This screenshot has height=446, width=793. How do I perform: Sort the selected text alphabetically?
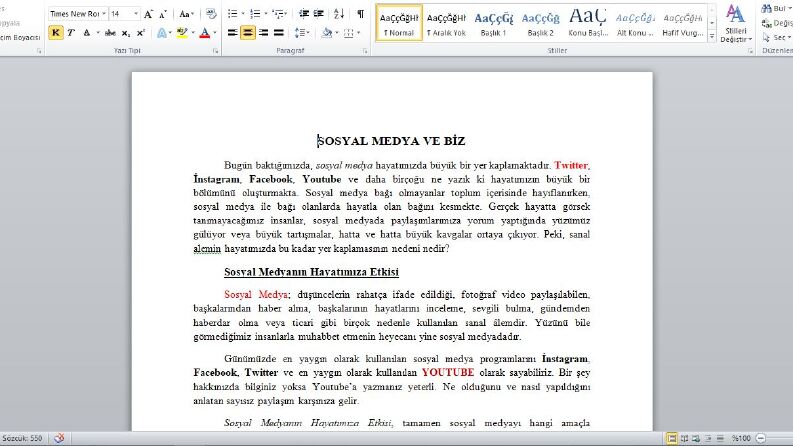(x=339, y=14)
